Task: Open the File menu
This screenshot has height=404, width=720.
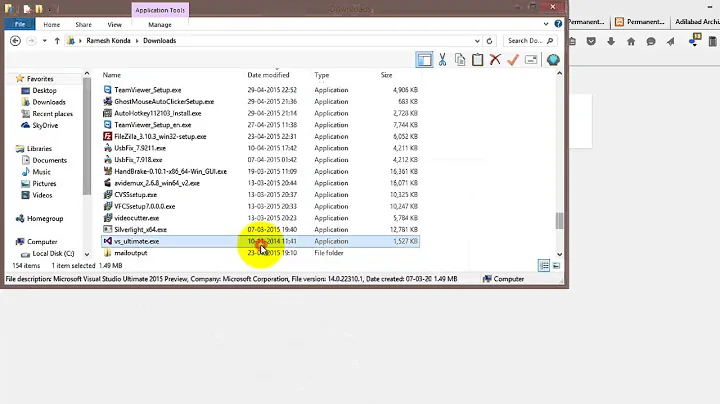Action: (20, 24)
